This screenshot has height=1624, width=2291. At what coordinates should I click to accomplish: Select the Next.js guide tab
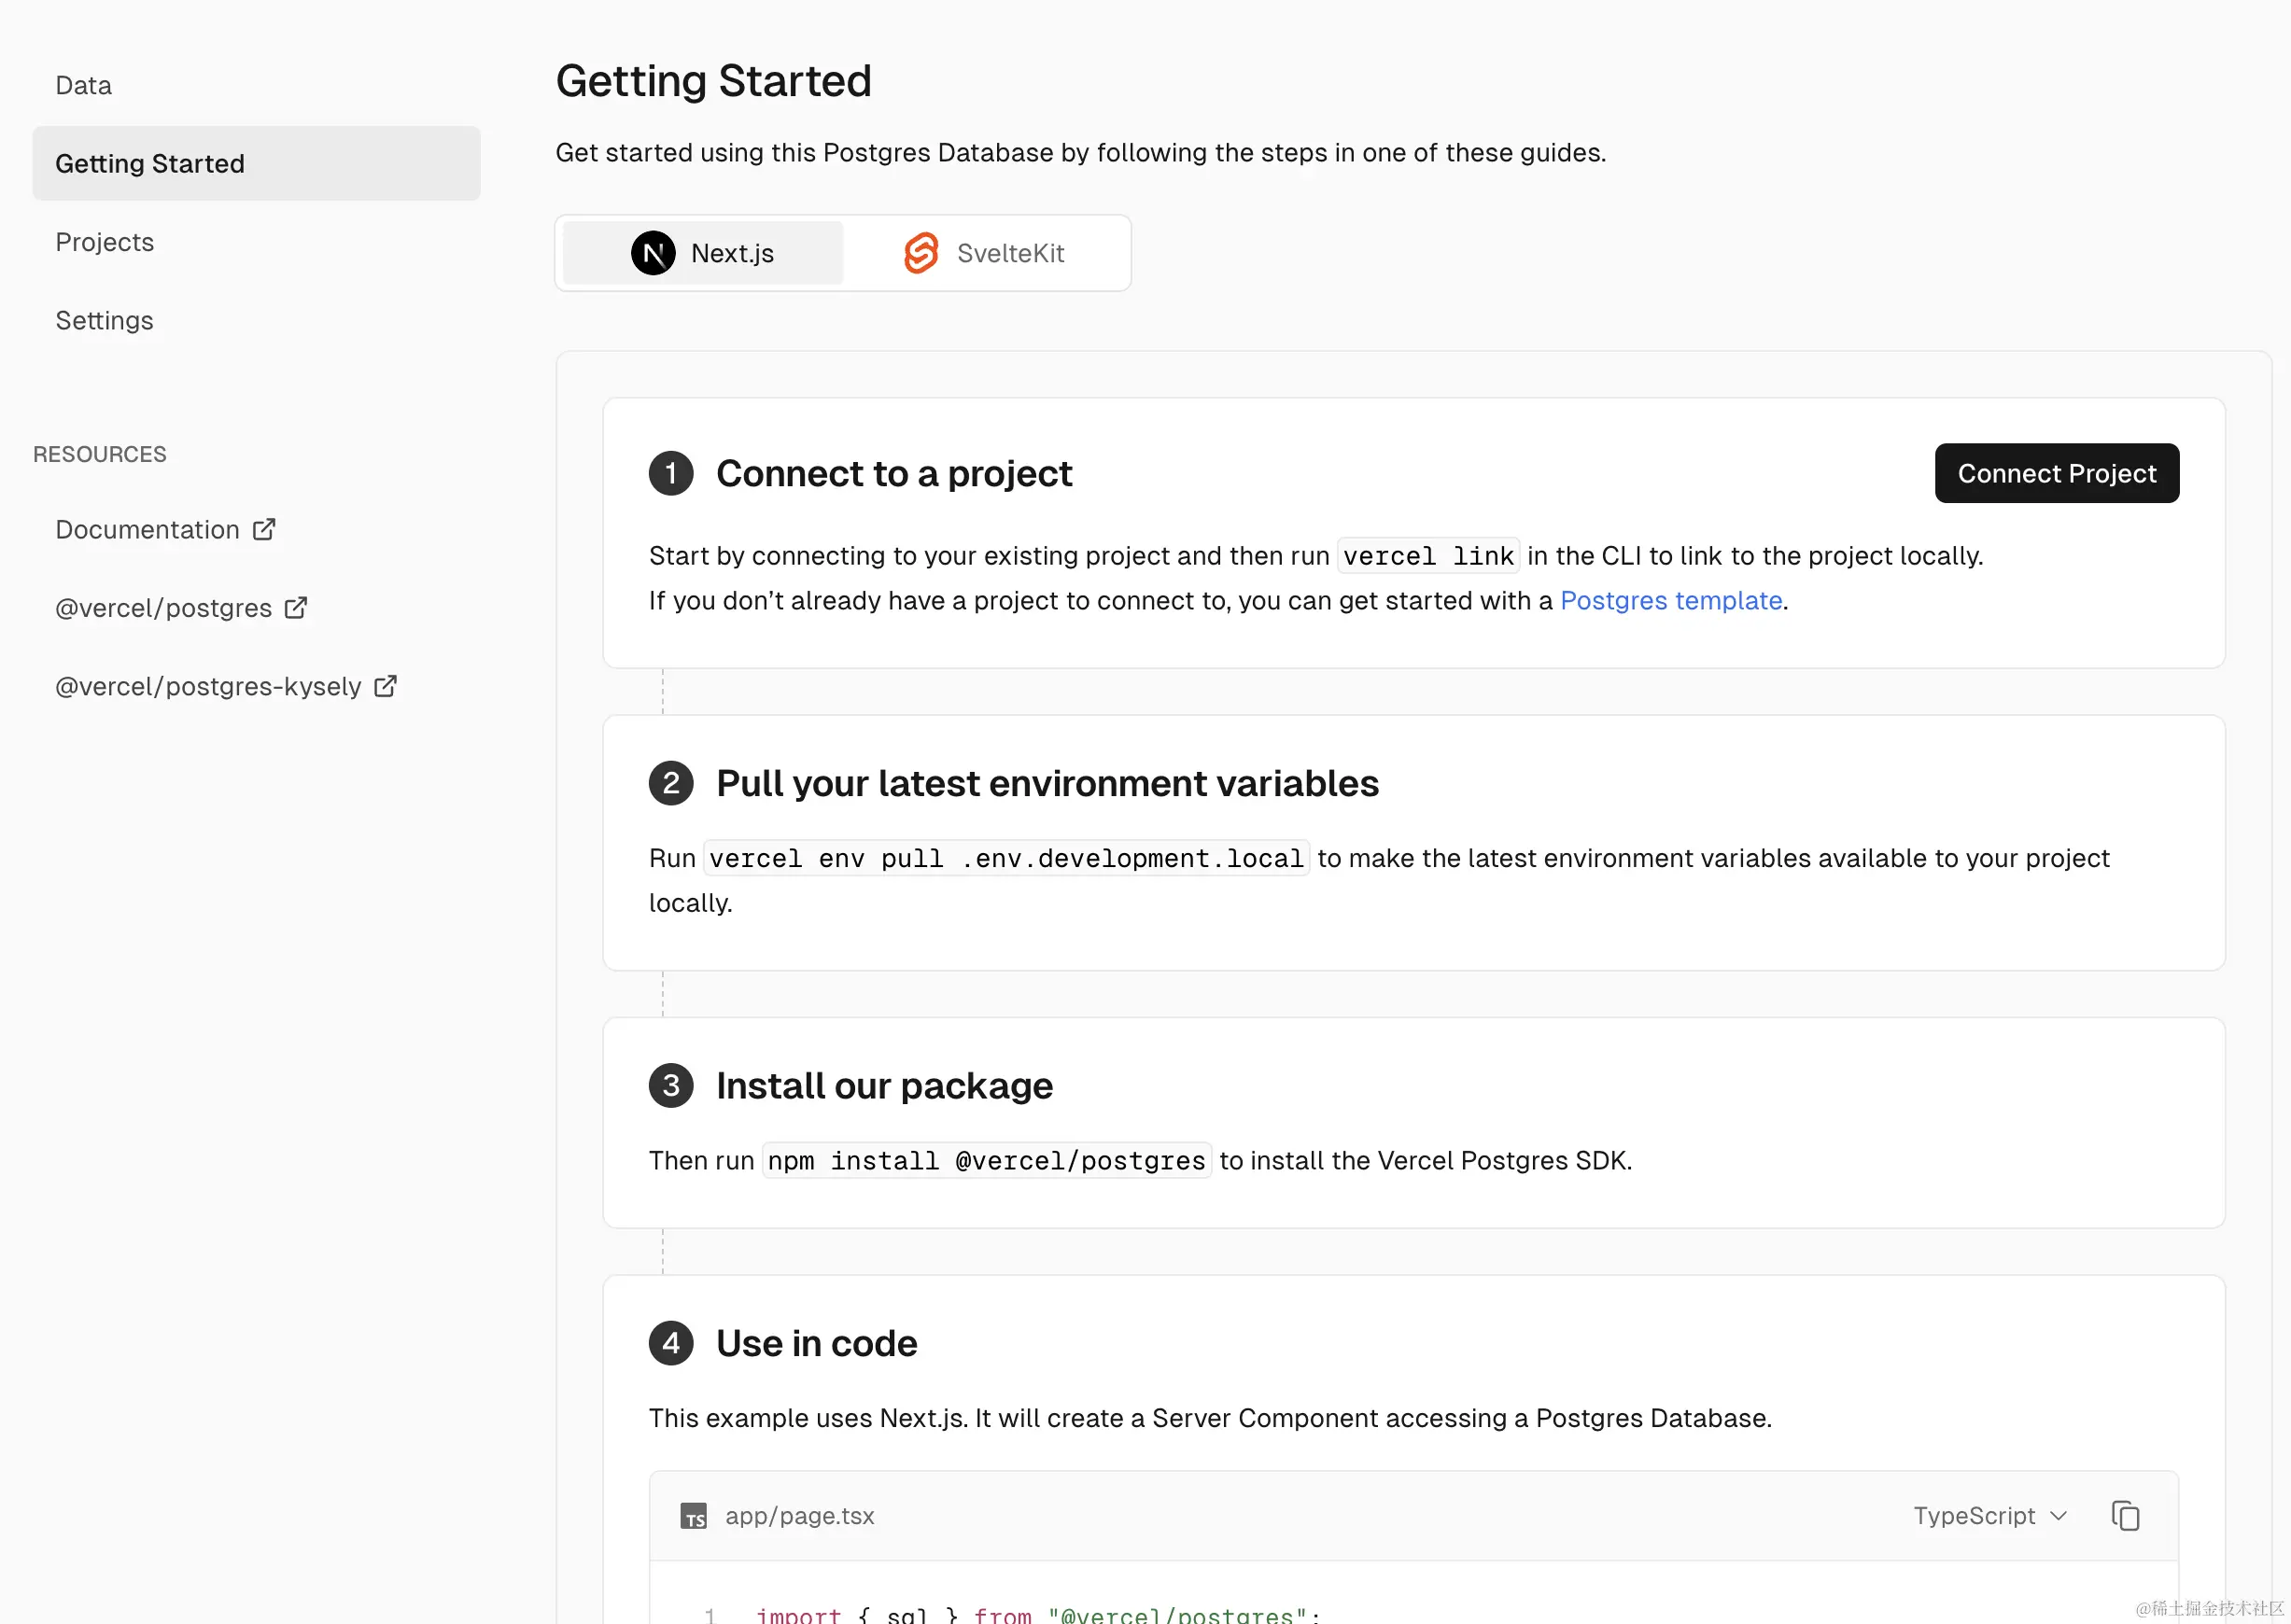click(703, 253)
